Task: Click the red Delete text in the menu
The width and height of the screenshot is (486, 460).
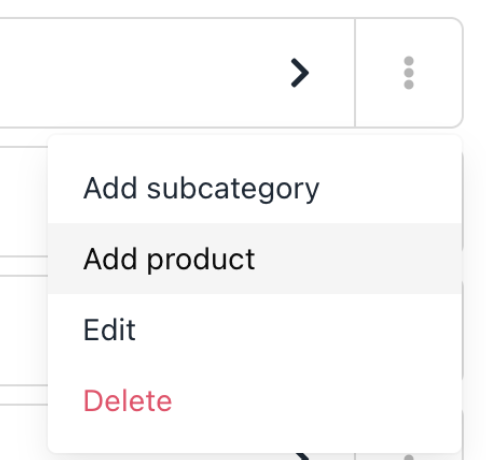Action: pyautogui.click(x=128, y=401)
